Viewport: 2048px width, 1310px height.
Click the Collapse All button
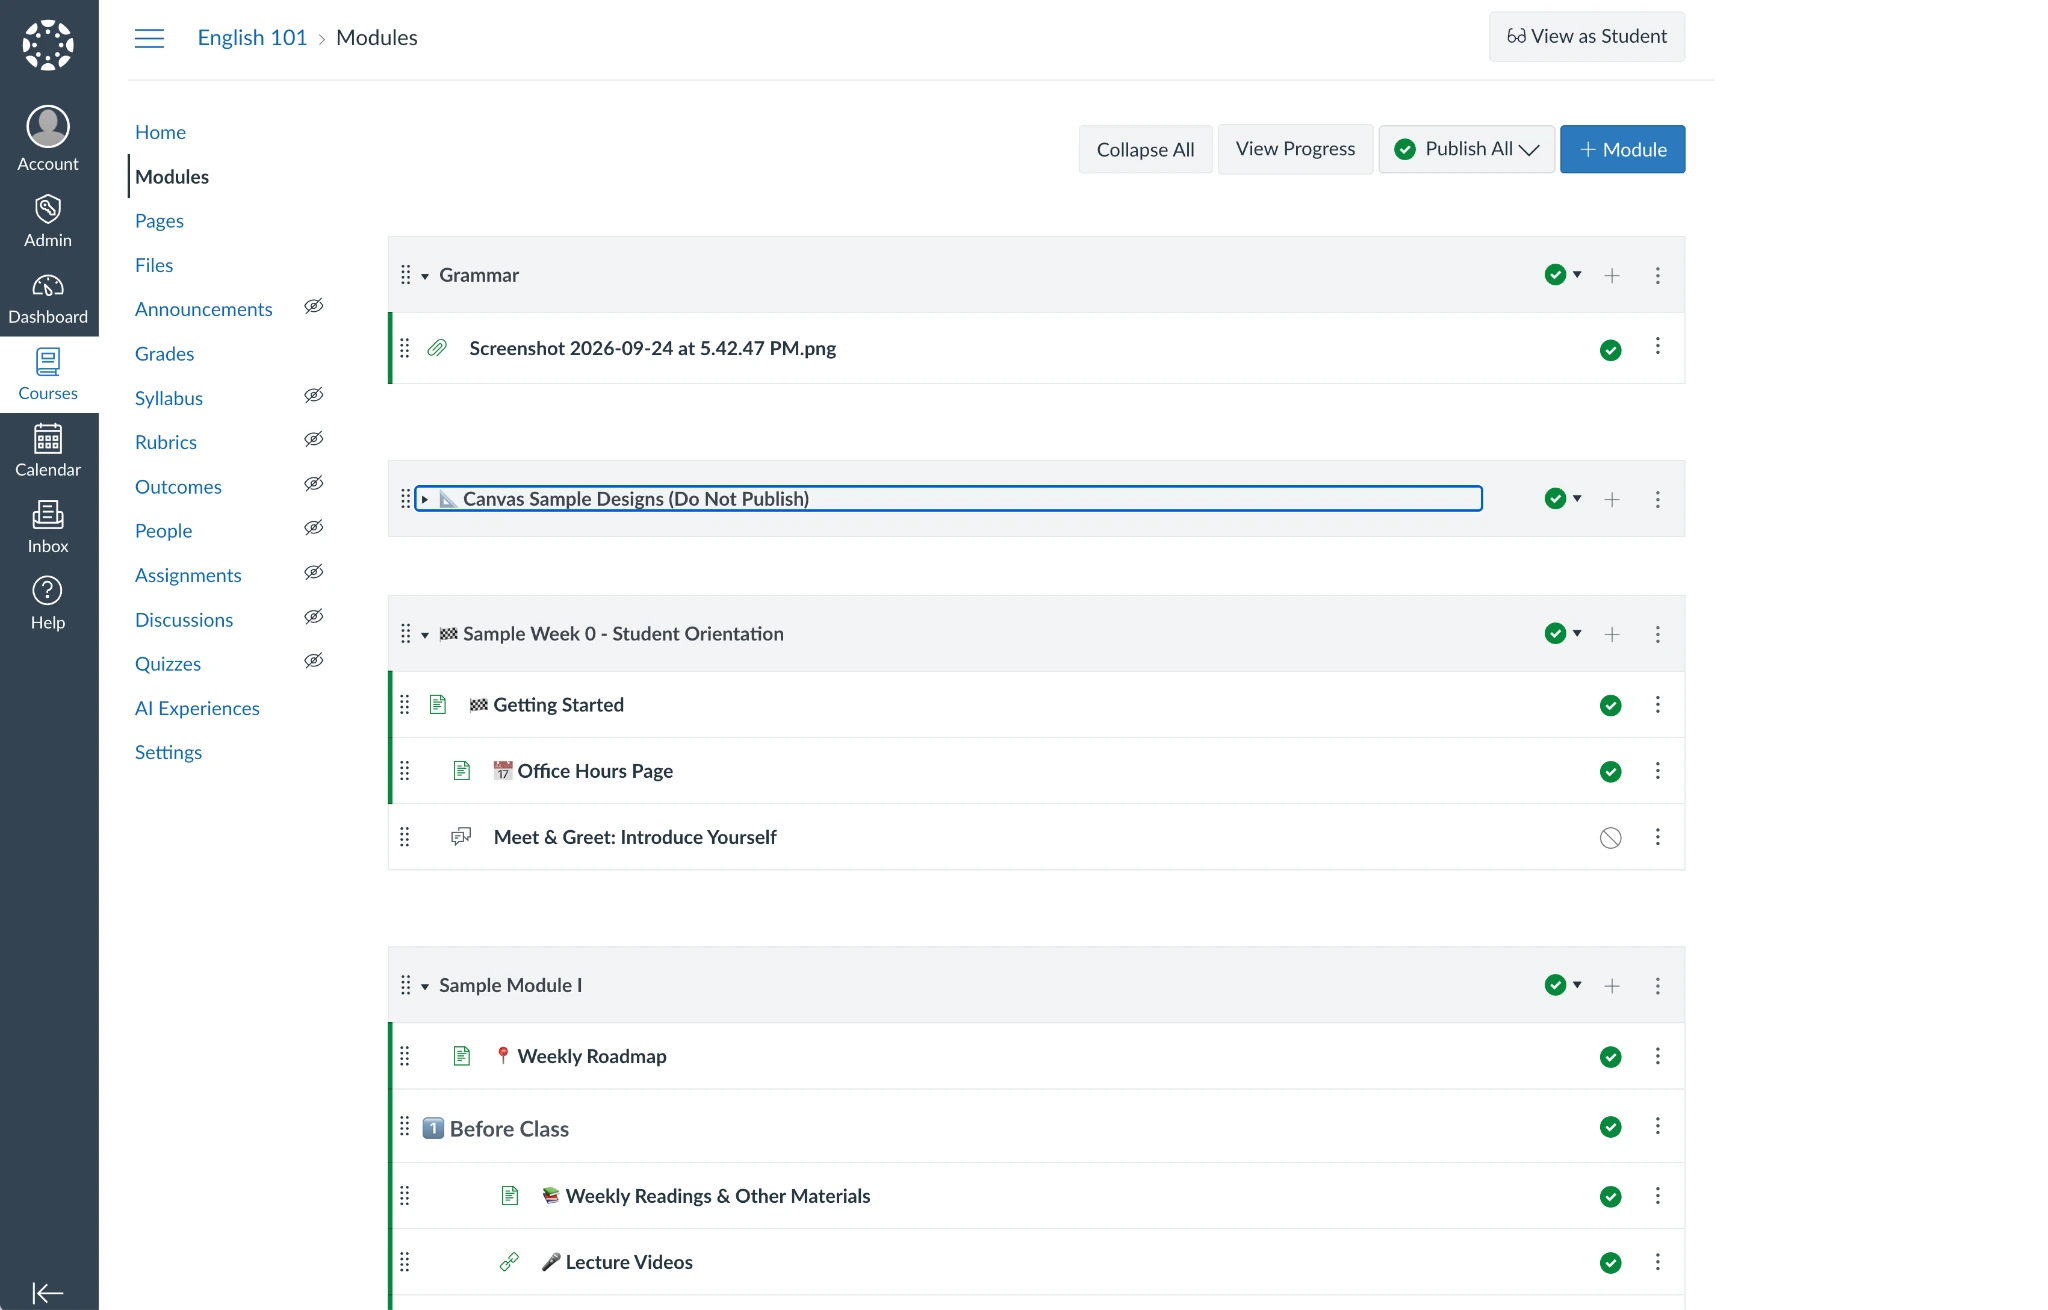coord(1145,149)
